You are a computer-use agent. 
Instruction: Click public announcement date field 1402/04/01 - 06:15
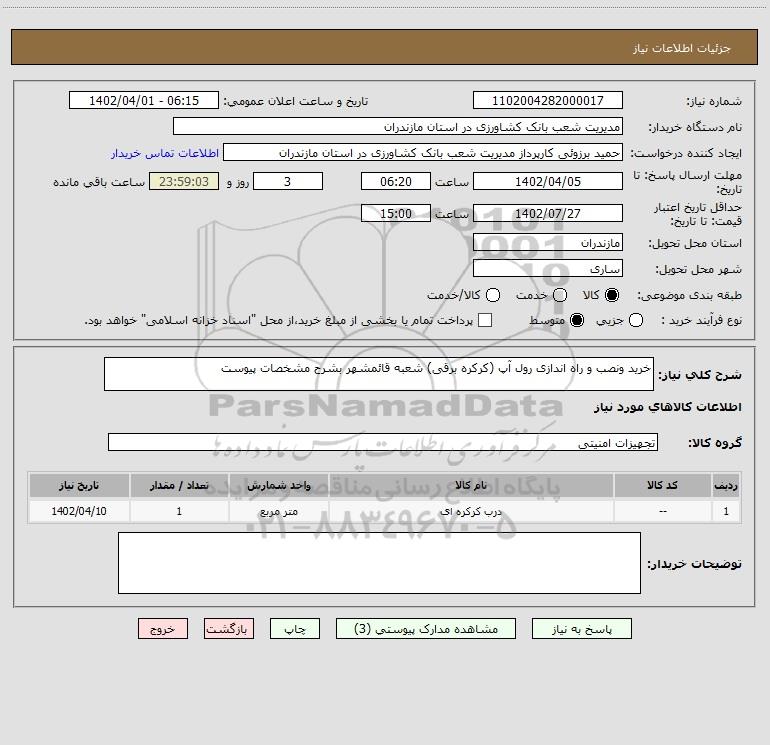144,100
